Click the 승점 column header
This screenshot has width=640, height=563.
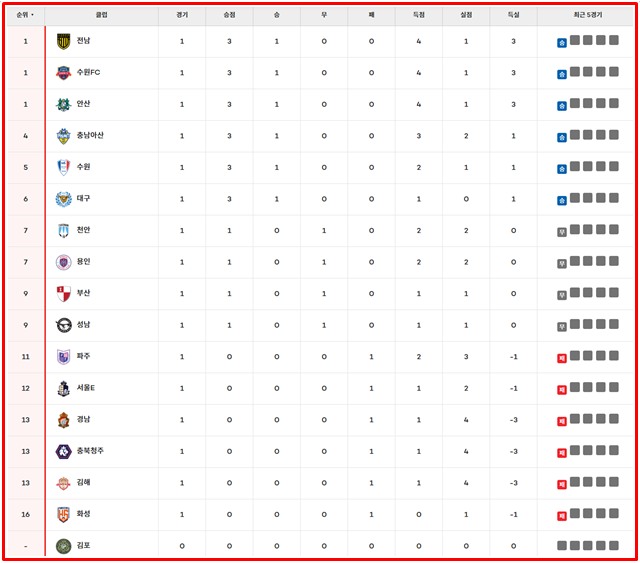coord(229,16)
